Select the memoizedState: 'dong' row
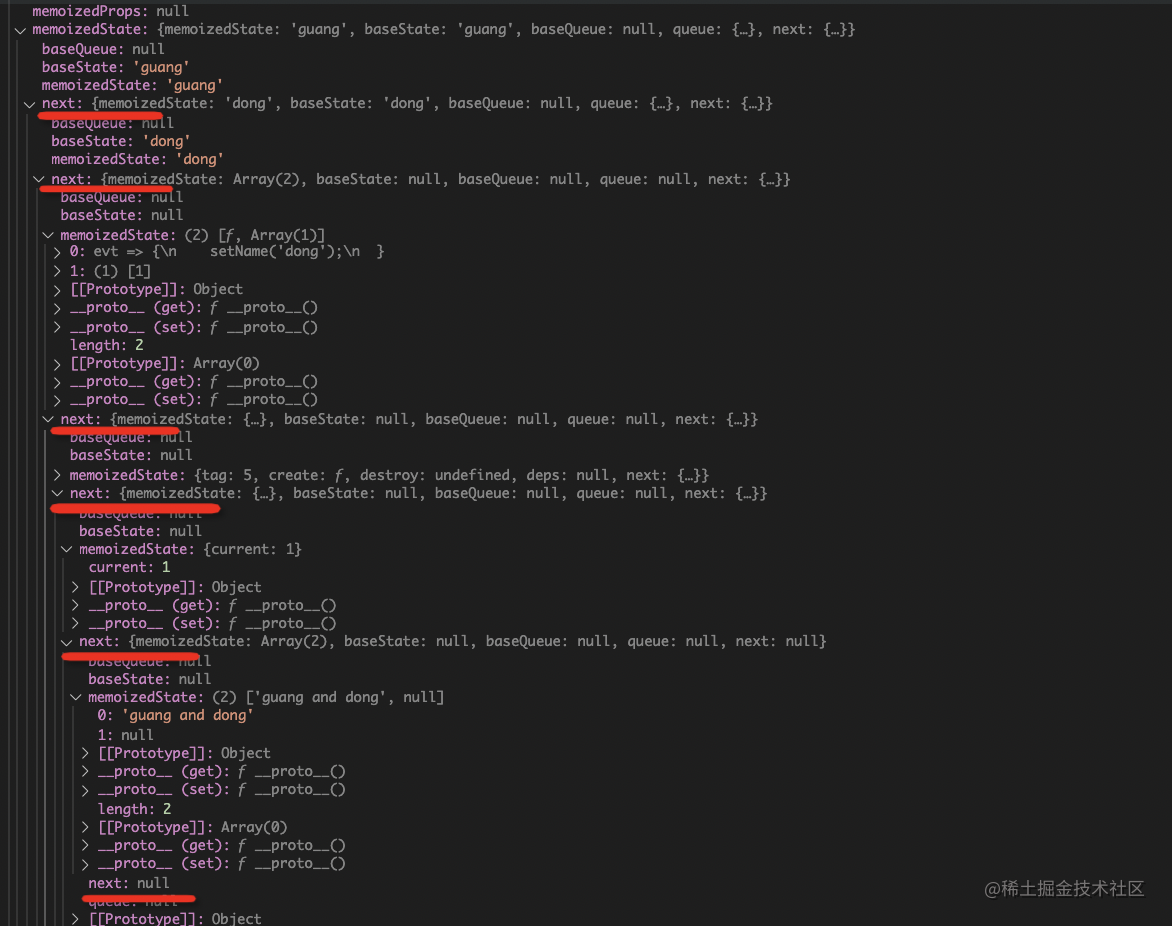This screenshot has height=926, width=1172. click(138, 159)
